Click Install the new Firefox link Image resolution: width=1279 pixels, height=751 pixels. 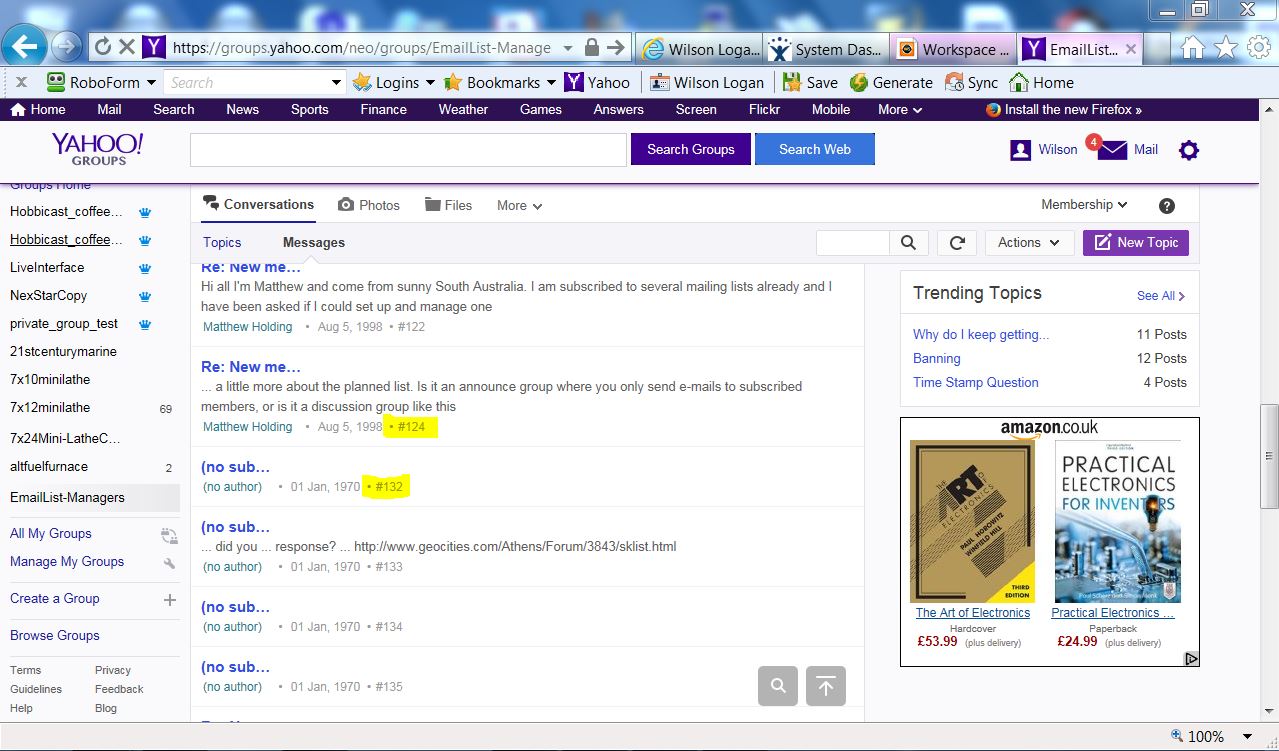tap(1064, 110)
